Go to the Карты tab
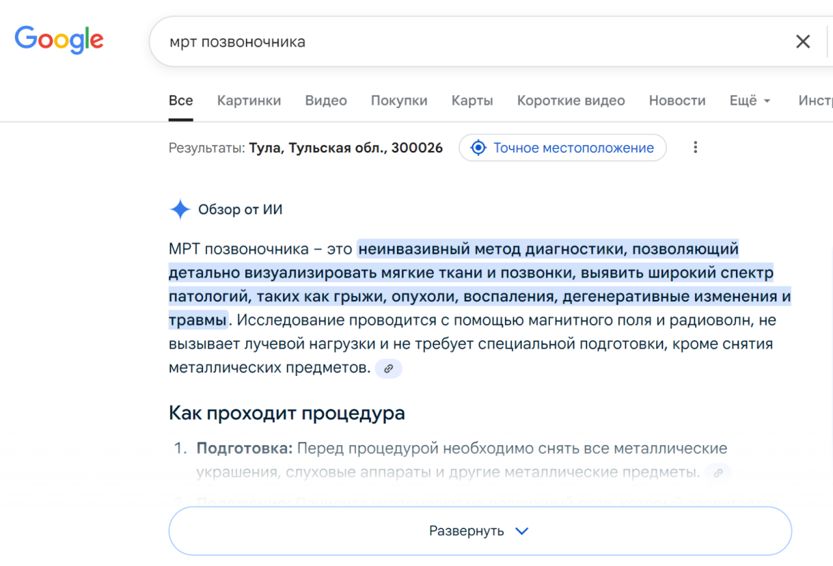Screen dimensions: 833x566 (x=472, y=101)
